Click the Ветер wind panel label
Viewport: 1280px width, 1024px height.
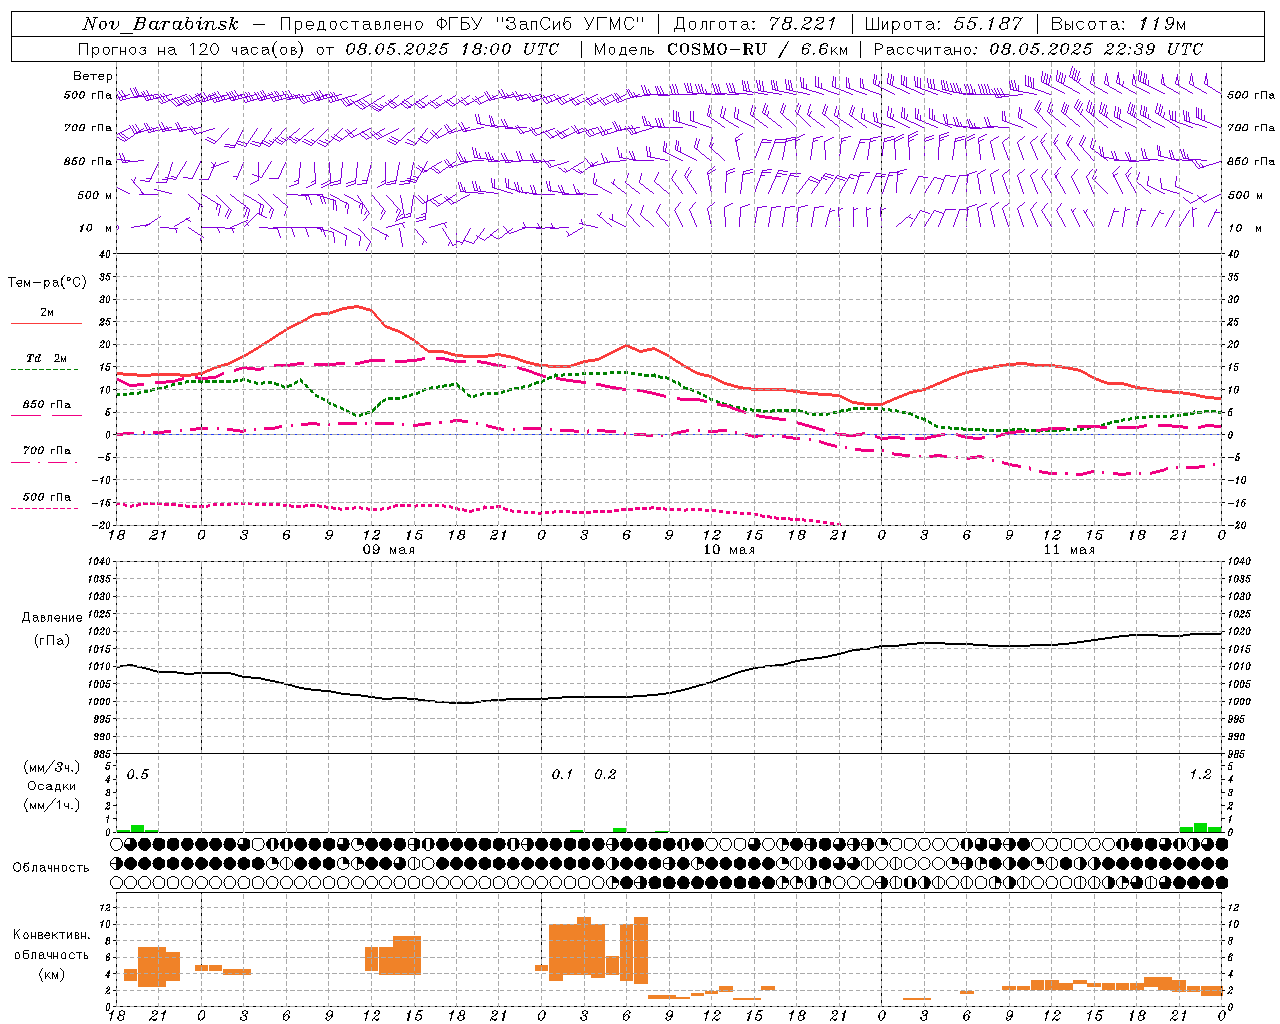93,76
